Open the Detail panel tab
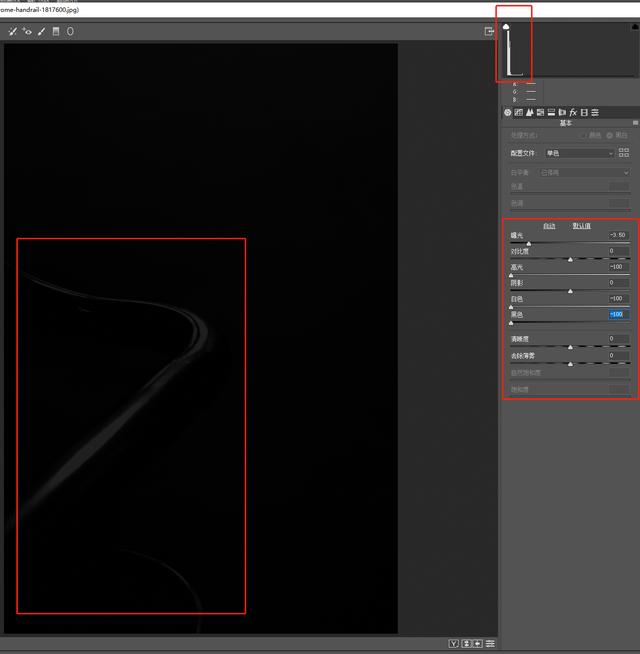Viewport: 640px width, 654px height. [x=529, y=112]
